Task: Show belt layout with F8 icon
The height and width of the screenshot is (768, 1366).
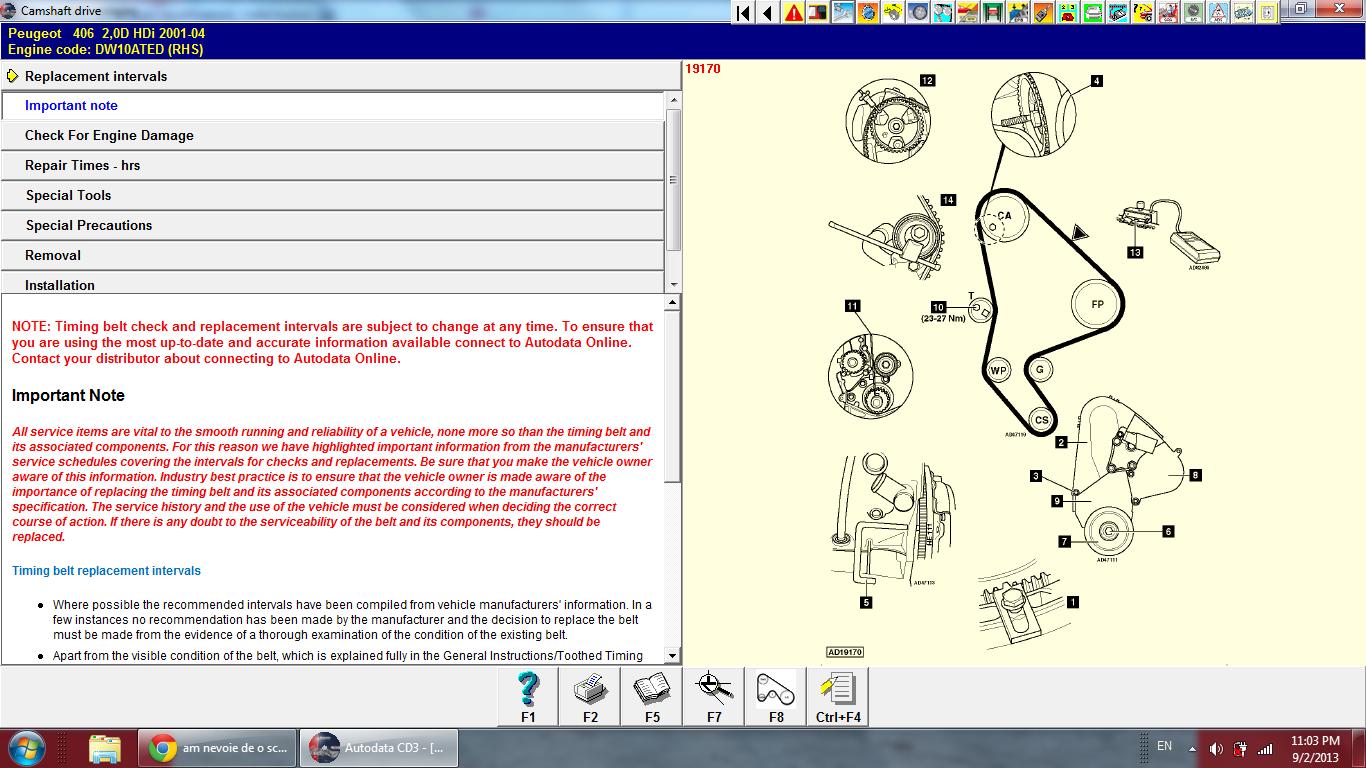Action: point(776,696)
